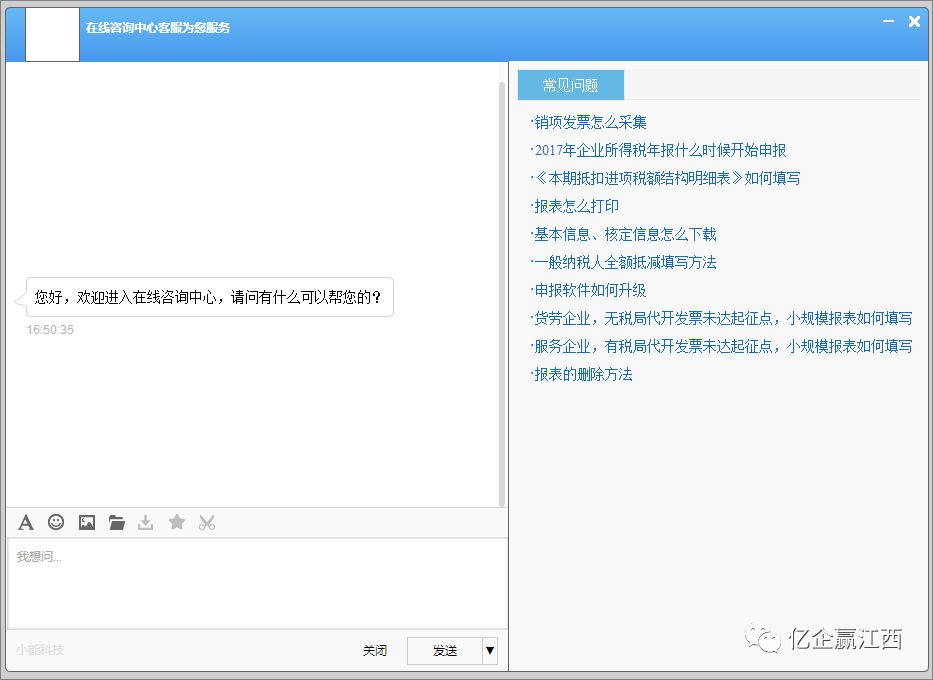Click the send image icon

pyautogui.click(x=87, y=522)
